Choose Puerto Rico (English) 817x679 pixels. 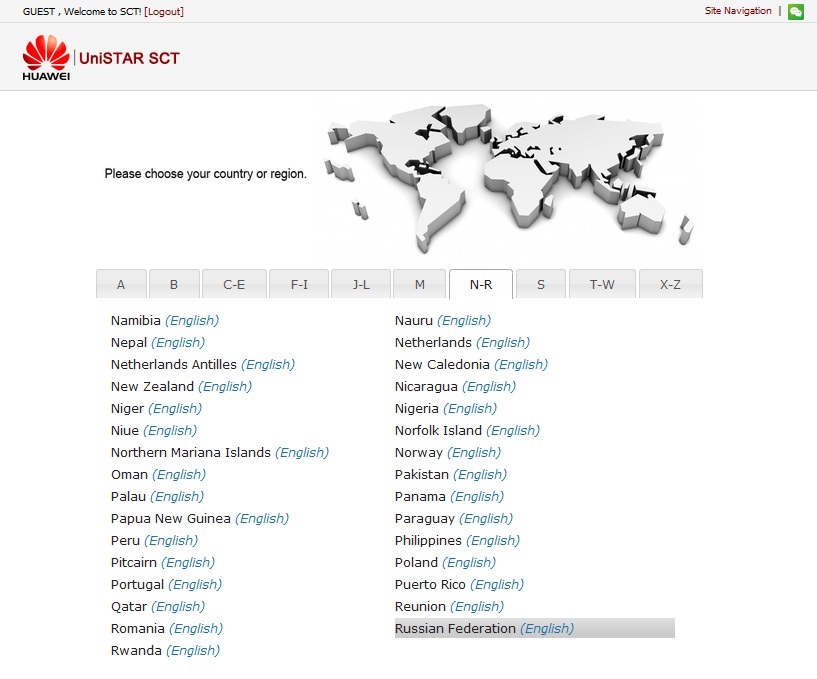point(460,584)
